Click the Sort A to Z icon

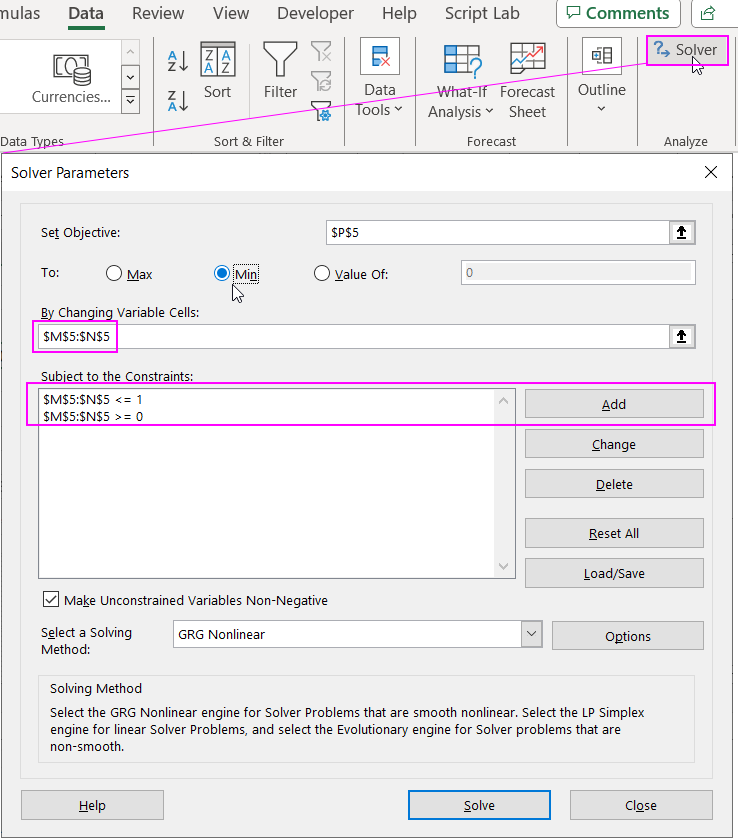(178, 61)
